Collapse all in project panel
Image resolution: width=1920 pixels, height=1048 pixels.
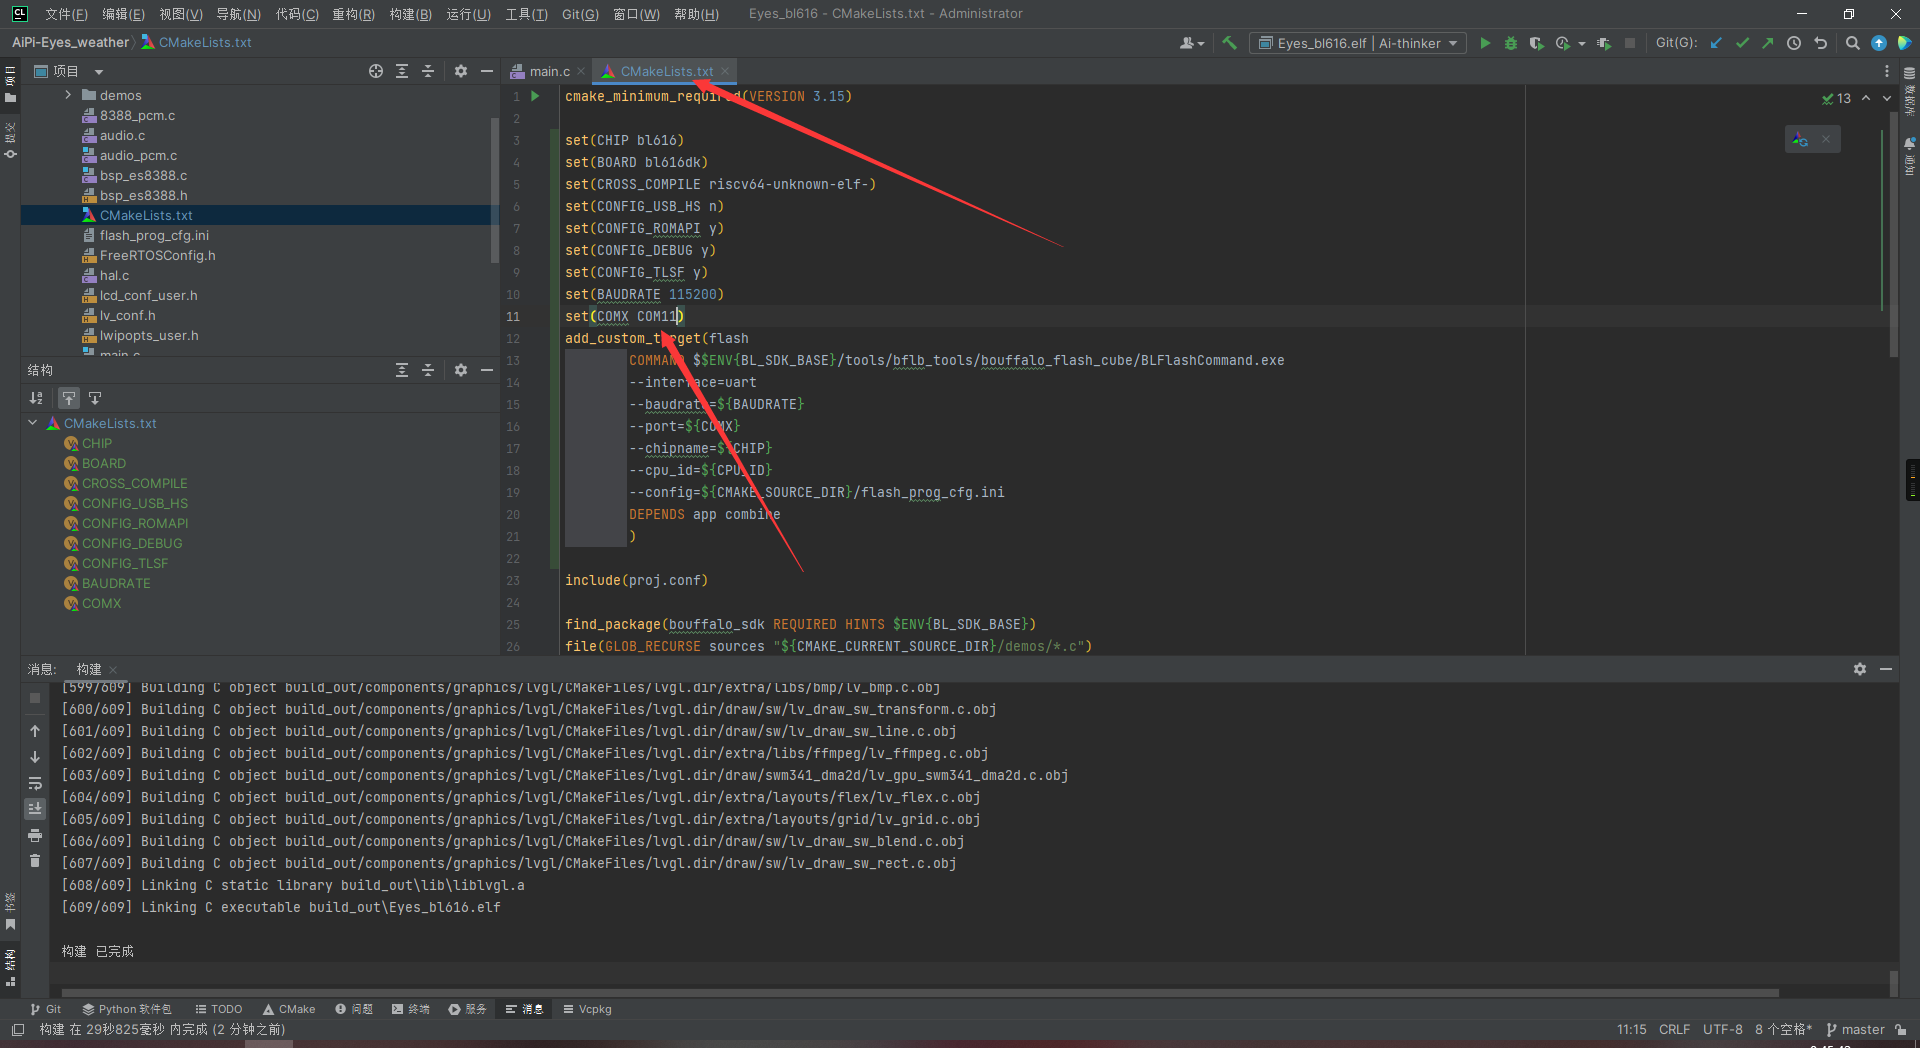428,71
